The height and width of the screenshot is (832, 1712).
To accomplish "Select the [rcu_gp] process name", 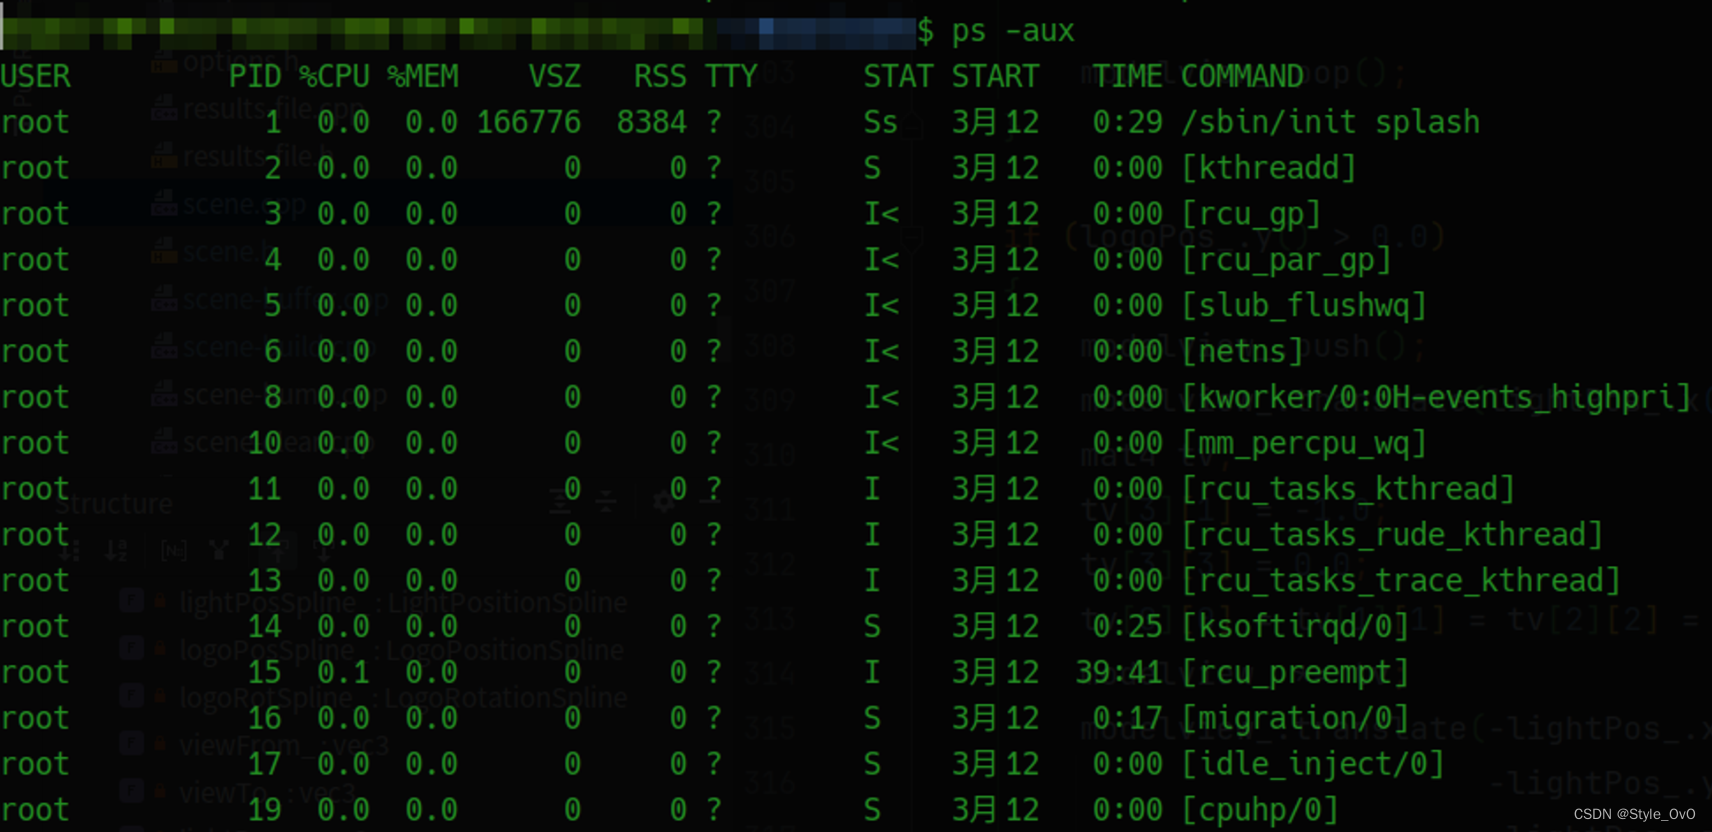I will pos(1251,214).
